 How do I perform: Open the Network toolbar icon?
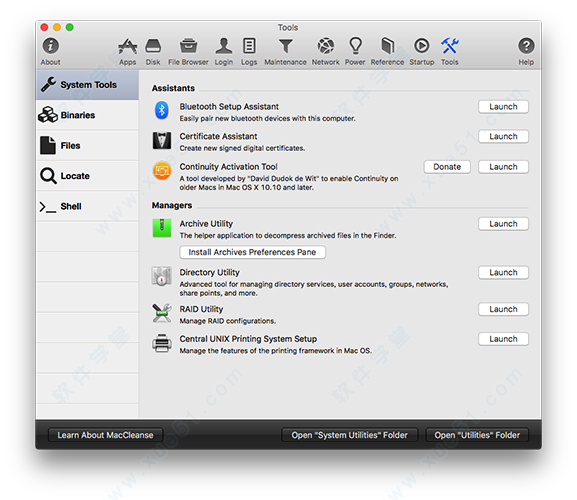[x=326, y=46]
